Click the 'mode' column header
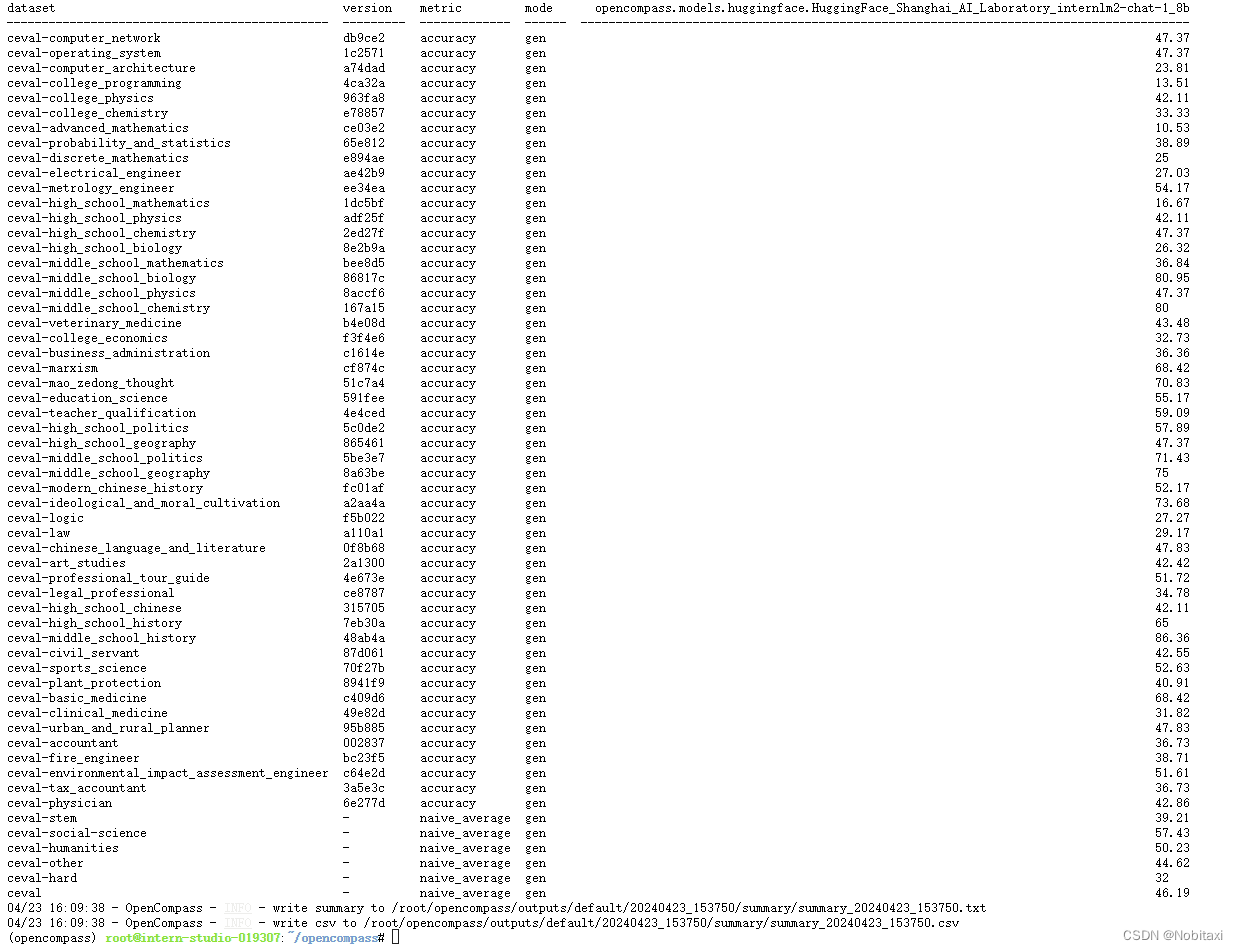 (538, 8)
